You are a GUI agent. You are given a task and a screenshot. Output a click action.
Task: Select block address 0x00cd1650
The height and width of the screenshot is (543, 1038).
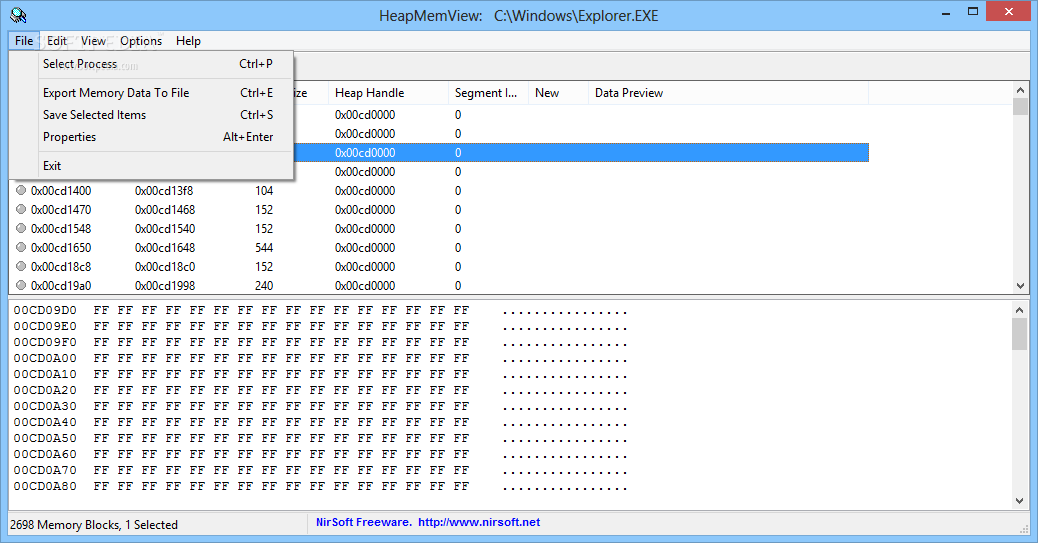click(61, 248)
